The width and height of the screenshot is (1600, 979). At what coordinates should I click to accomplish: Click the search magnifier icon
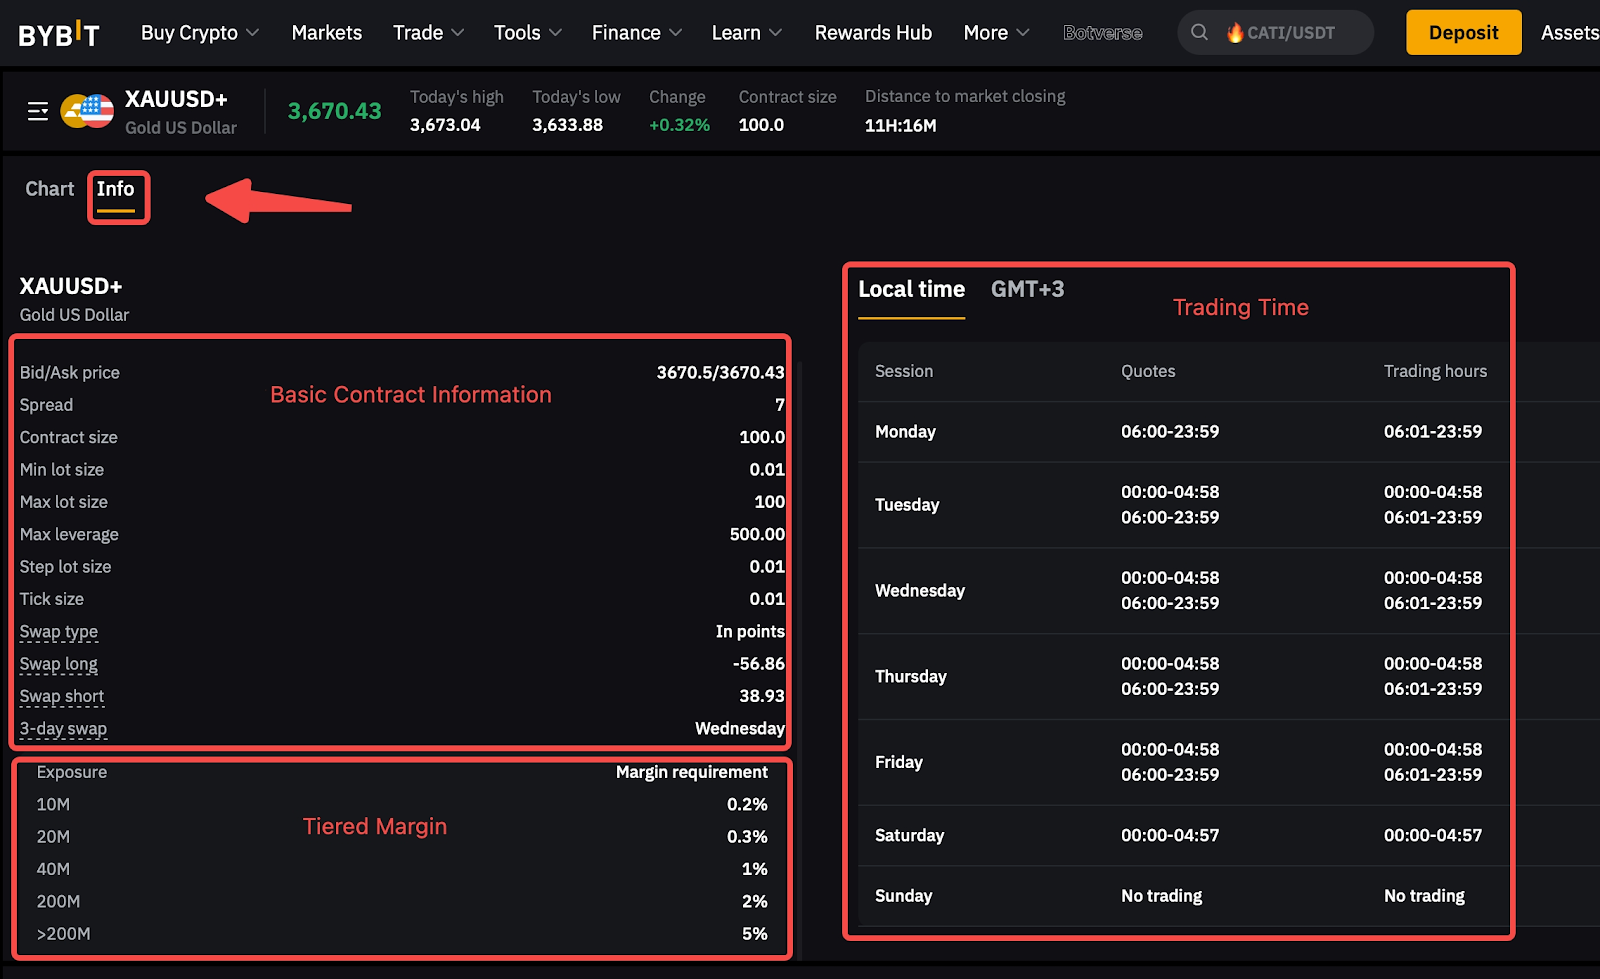(x=1199, y=33)
